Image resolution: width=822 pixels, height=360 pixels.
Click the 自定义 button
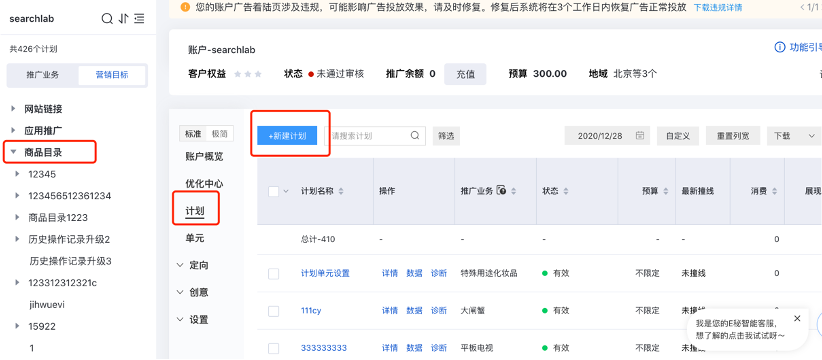click(678, 136)
